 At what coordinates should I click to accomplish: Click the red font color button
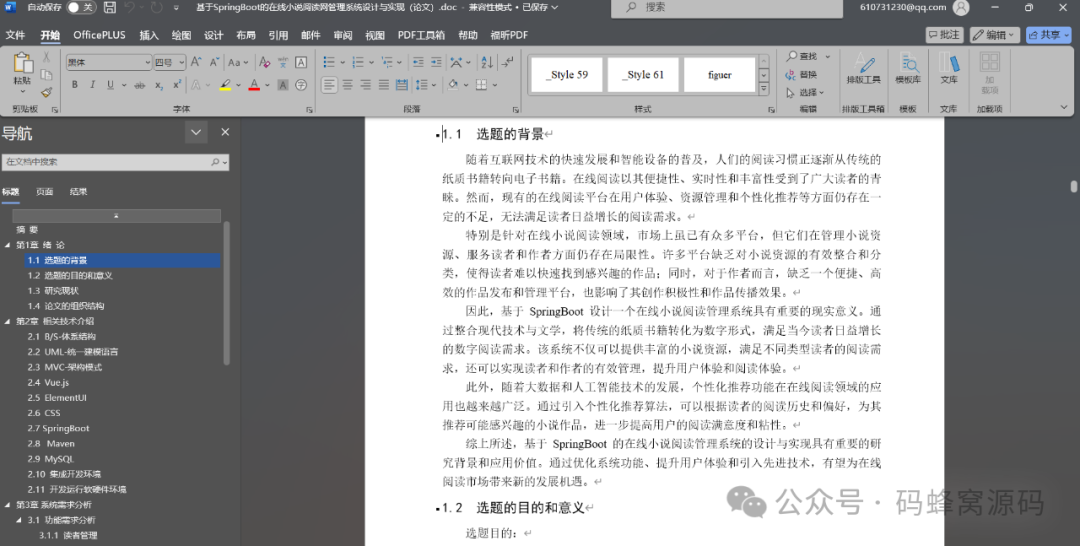[254, 85]
